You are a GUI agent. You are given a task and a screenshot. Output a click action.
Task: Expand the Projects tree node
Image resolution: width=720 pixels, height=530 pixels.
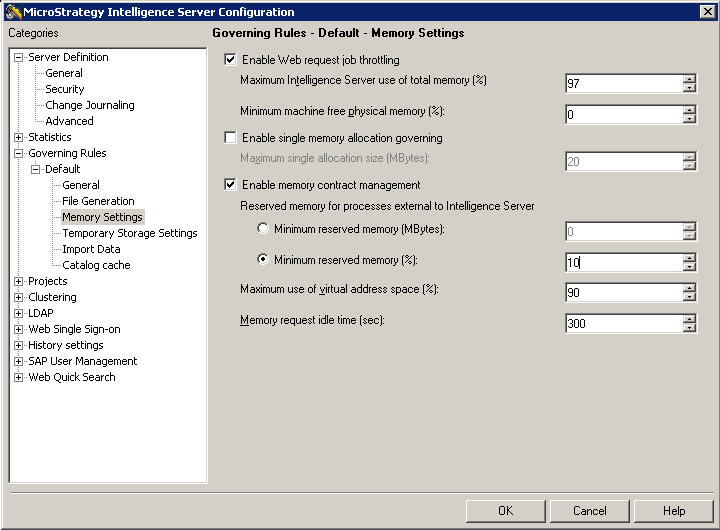coord(18,282)
